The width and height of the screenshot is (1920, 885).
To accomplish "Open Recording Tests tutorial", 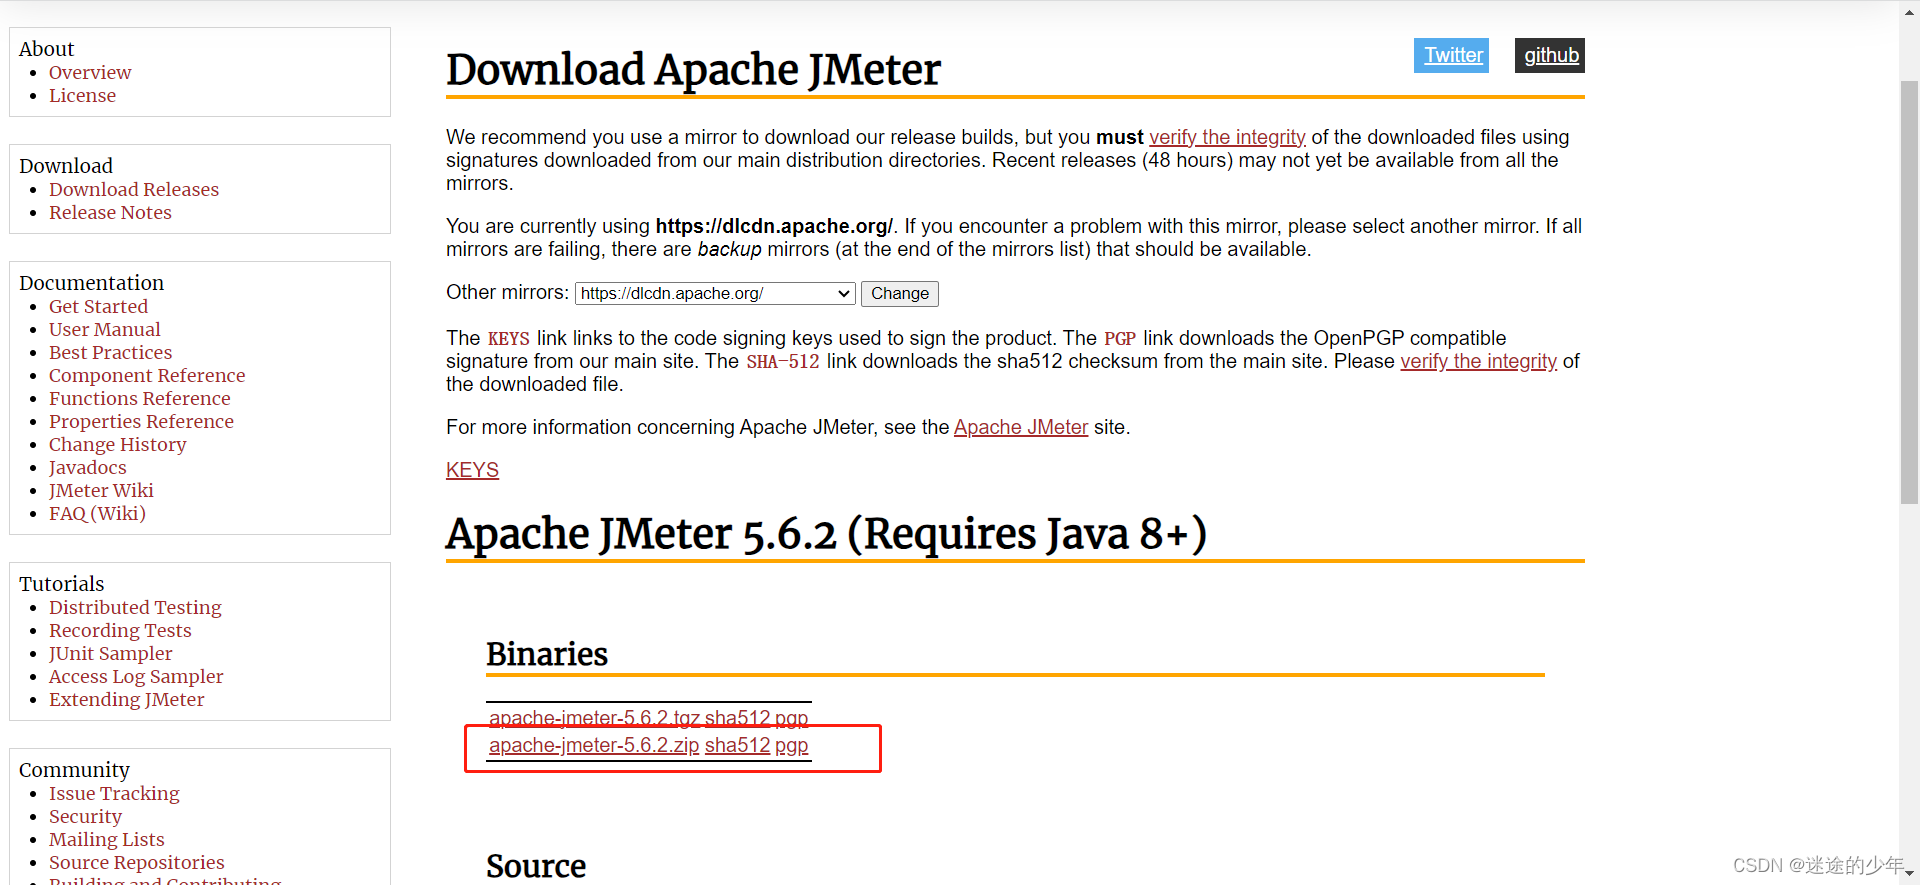I will point(120,630).
